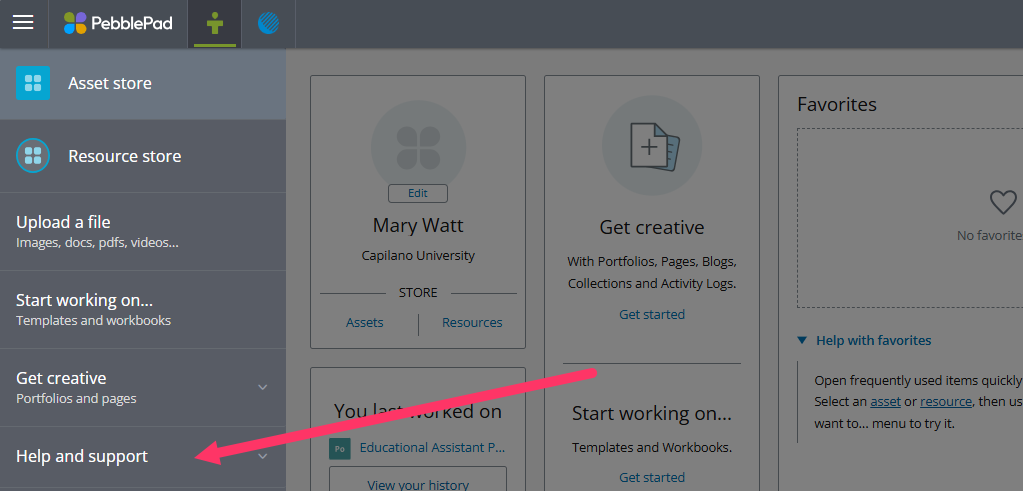Open the Resources store link
This screenshot has height=491, width=1023.
point(472,322)
